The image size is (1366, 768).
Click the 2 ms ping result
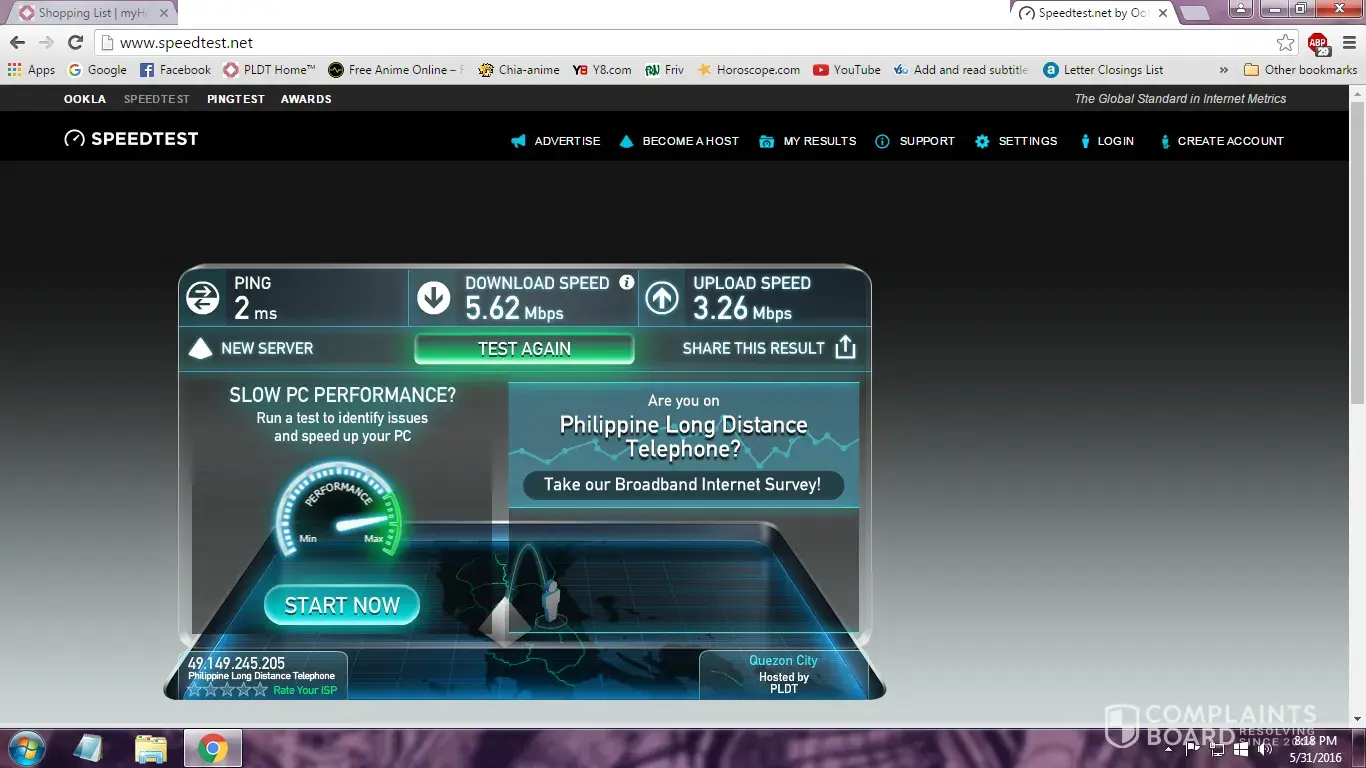pyautogui.click(x=255, y=310)
